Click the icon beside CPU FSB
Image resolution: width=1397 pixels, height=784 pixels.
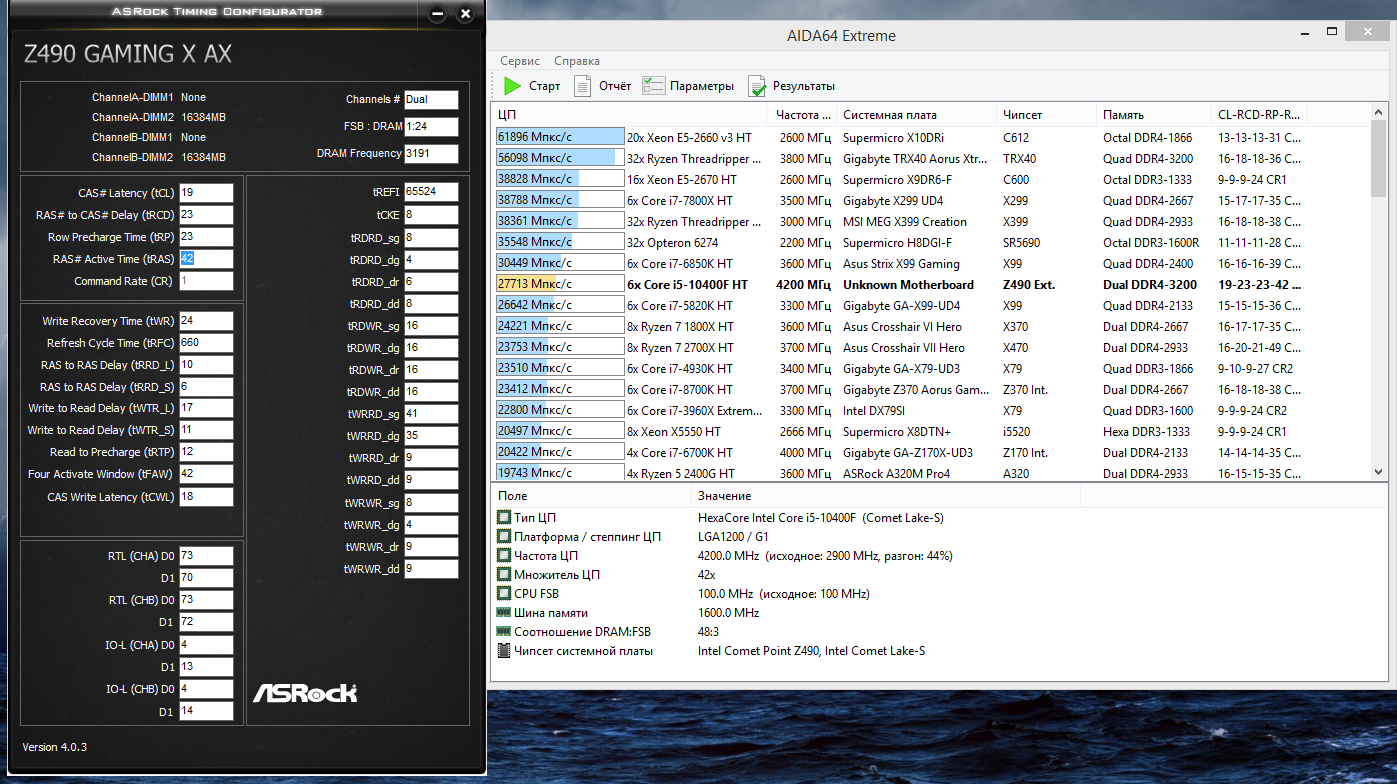pos(504,594)
